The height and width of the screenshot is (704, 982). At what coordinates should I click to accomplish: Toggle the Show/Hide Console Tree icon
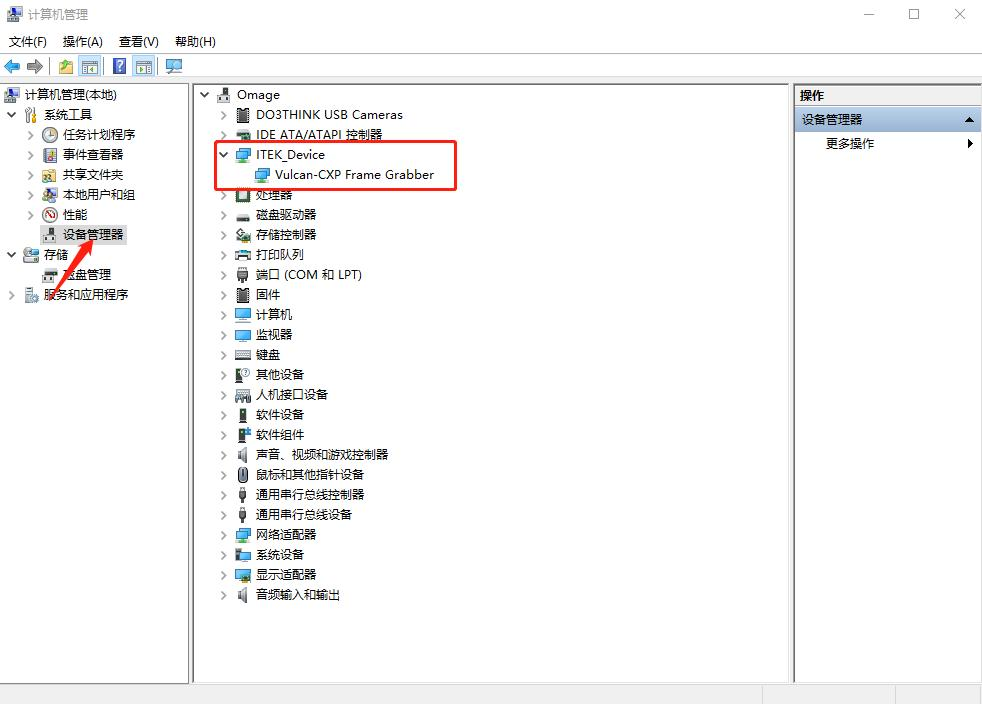[90, 66]
